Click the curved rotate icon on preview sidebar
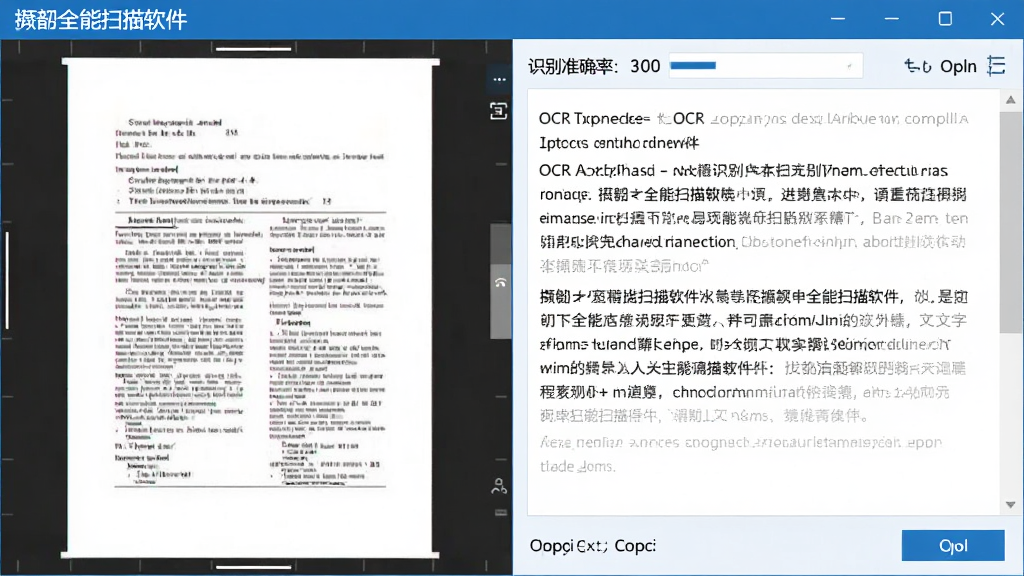Screen dimensions: 1024x576 pyautogui.click(x=501, y=283)
